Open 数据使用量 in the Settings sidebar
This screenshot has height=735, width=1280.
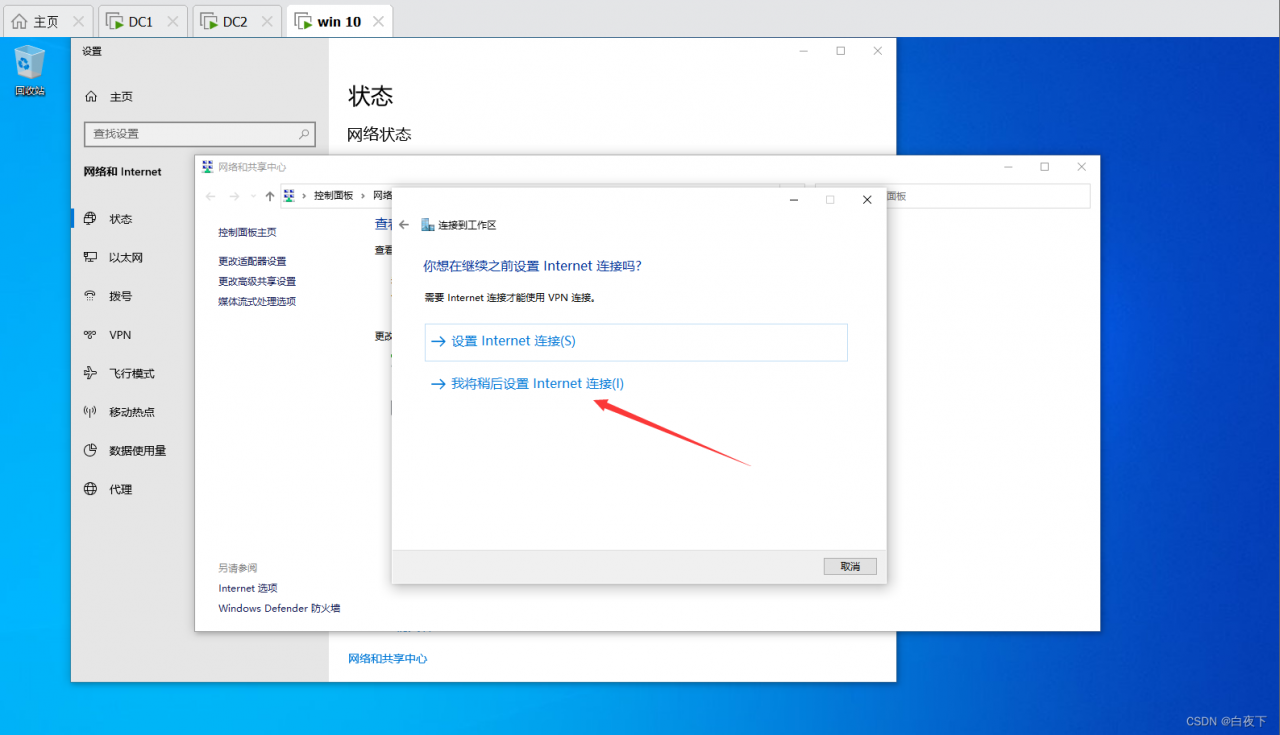(126, 451)
